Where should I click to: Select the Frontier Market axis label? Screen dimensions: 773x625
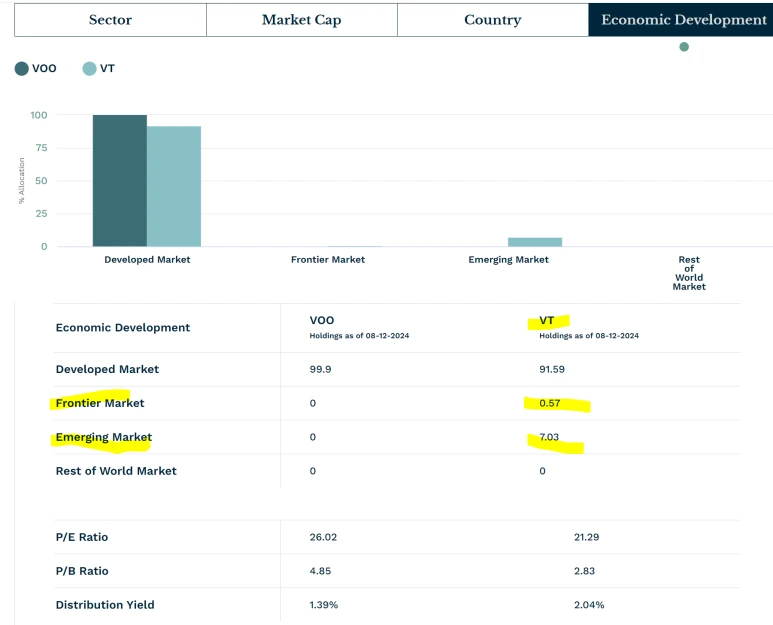coord(328,260)
